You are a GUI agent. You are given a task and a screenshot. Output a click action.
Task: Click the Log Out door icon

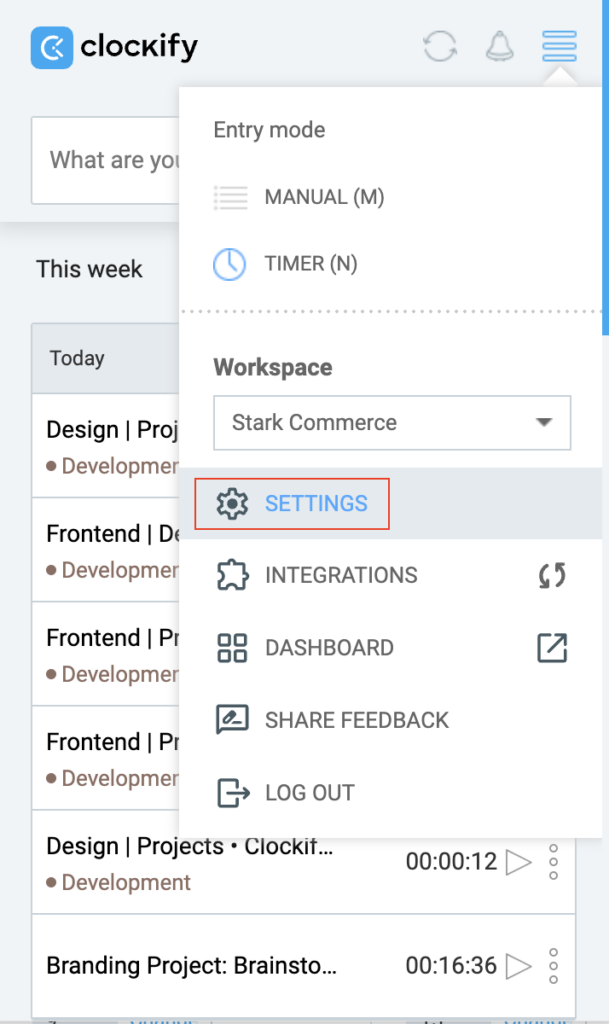[232, 793]
